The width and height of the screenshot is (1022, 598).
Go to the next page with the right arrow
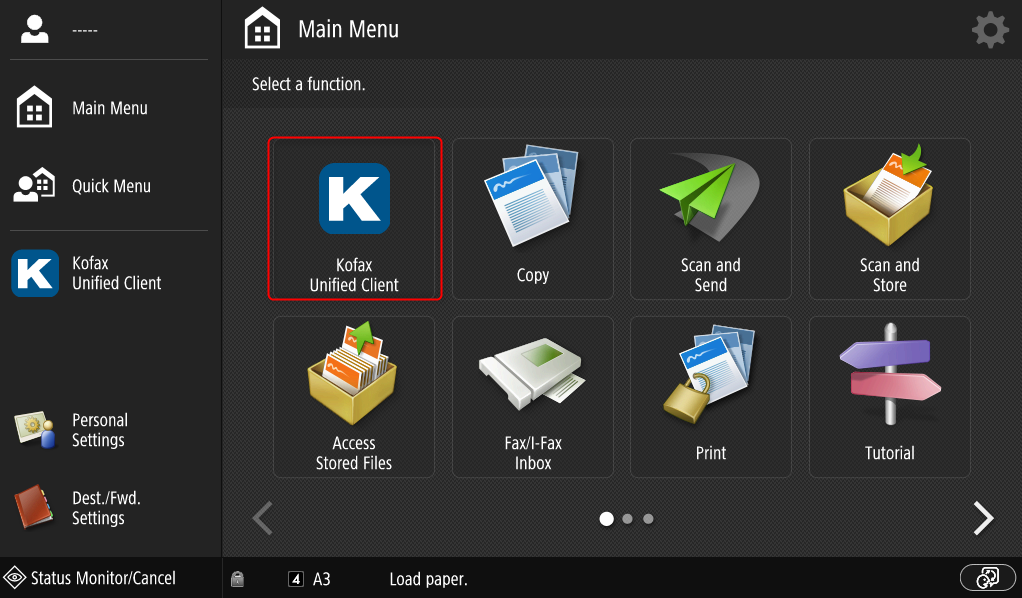pyautogui.click(x=984, y=518)
